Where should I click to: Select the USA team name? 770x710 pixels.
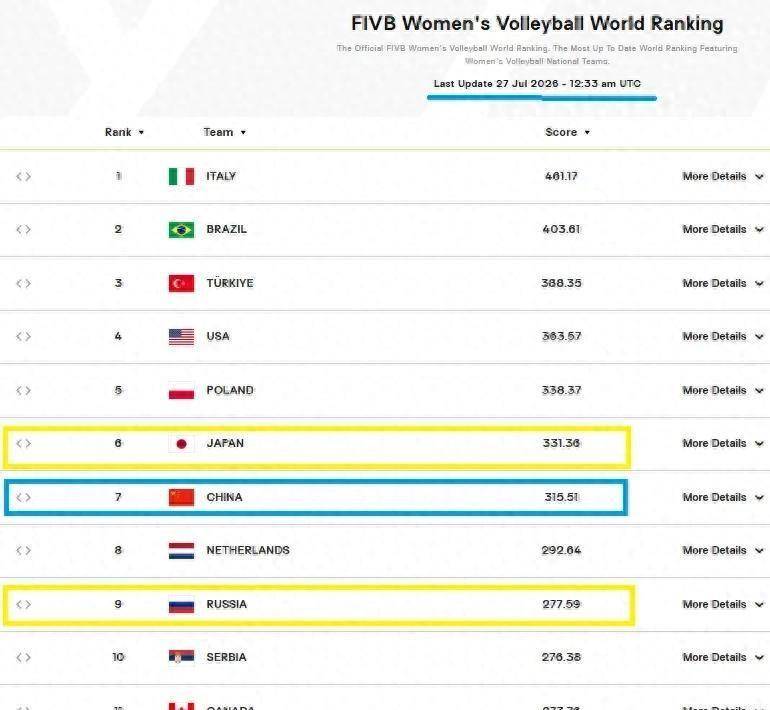[218, 336]
